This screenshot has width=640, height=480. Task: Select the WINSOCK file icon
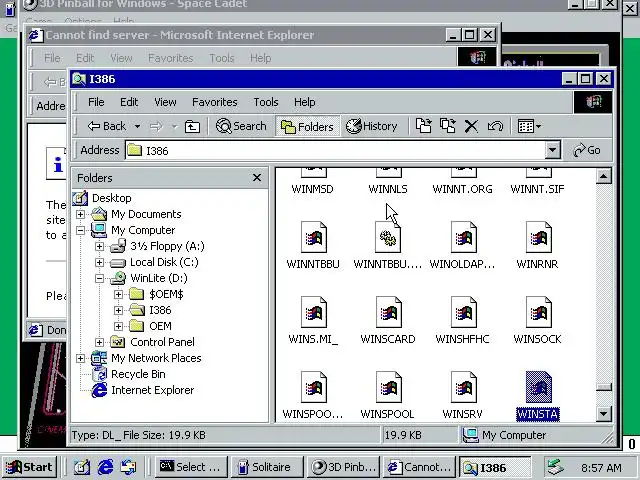(538, 313)
